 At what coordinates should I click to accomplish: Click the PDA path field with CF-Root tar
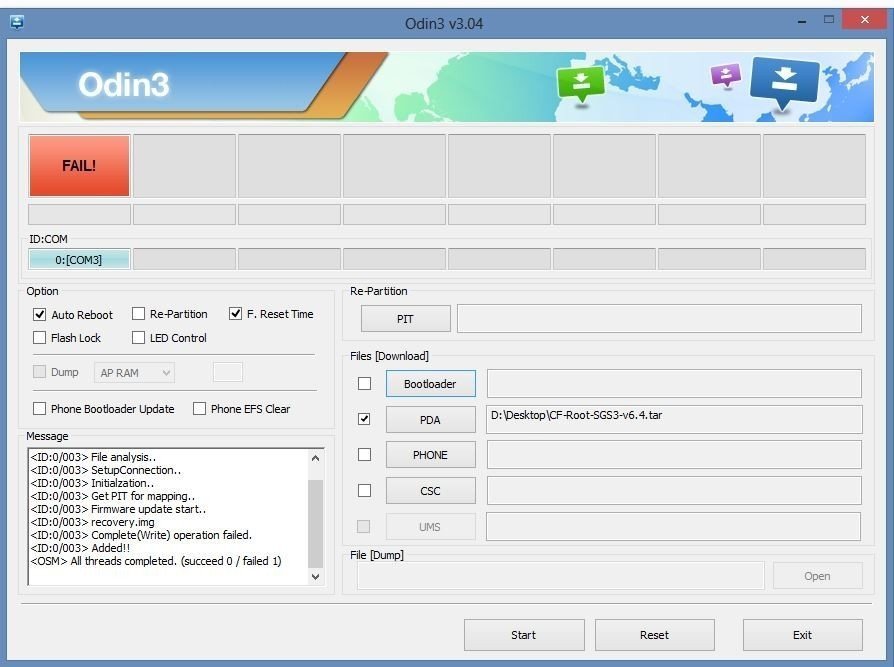674,420
